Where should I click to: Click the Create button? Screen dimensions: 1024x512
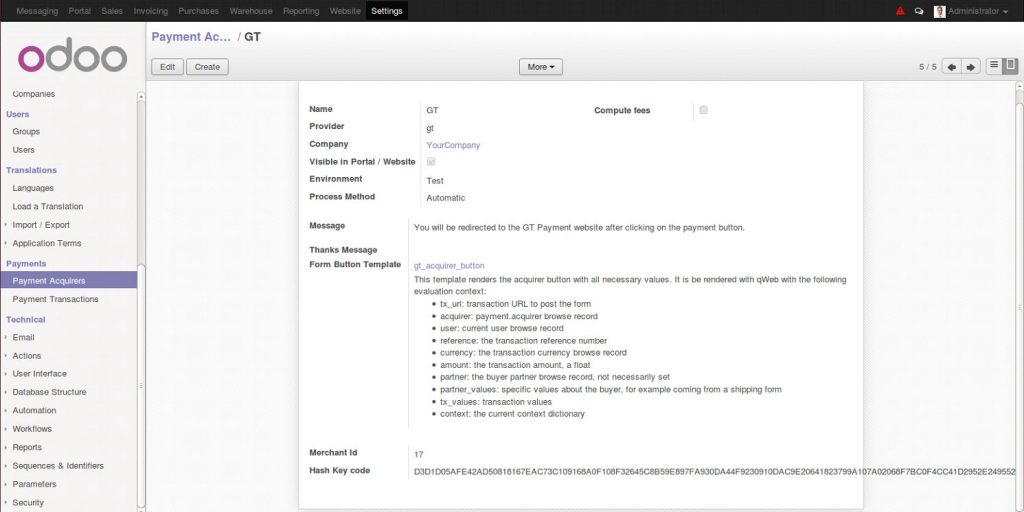207,67
